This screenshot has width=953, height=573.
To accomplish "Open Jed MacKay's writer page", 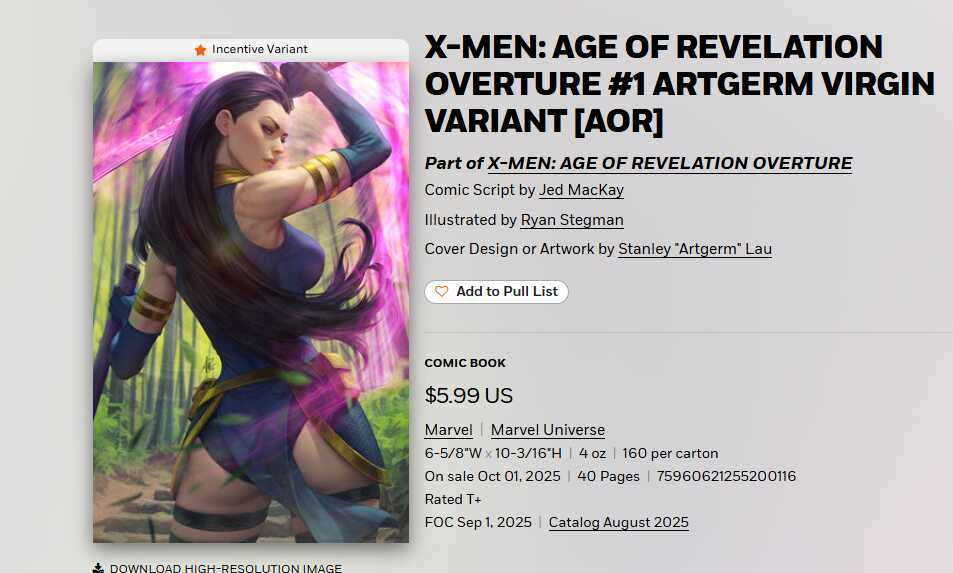I will (x=581, y=190).
